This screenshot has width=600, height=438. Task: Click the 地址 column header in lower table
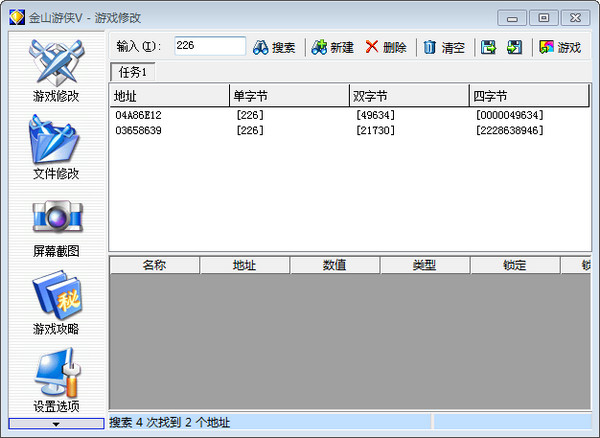(x=245, y=265)
